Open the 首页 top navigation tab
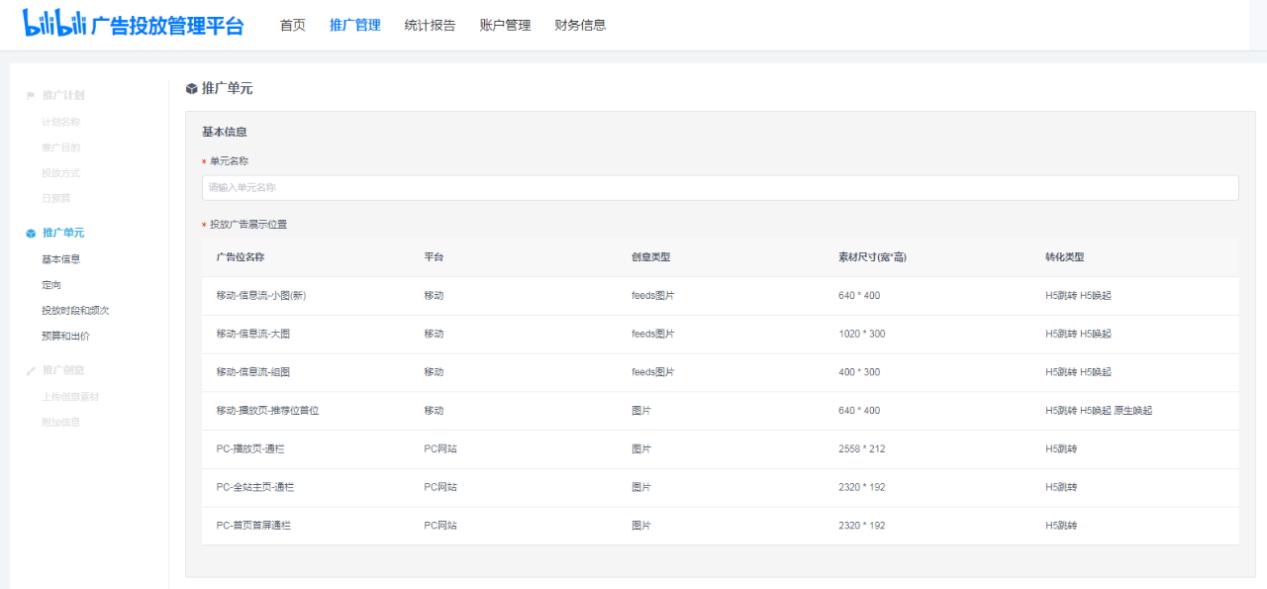Image resolution: width=1267 pixels, height=589 pixels. pos(293,25)
